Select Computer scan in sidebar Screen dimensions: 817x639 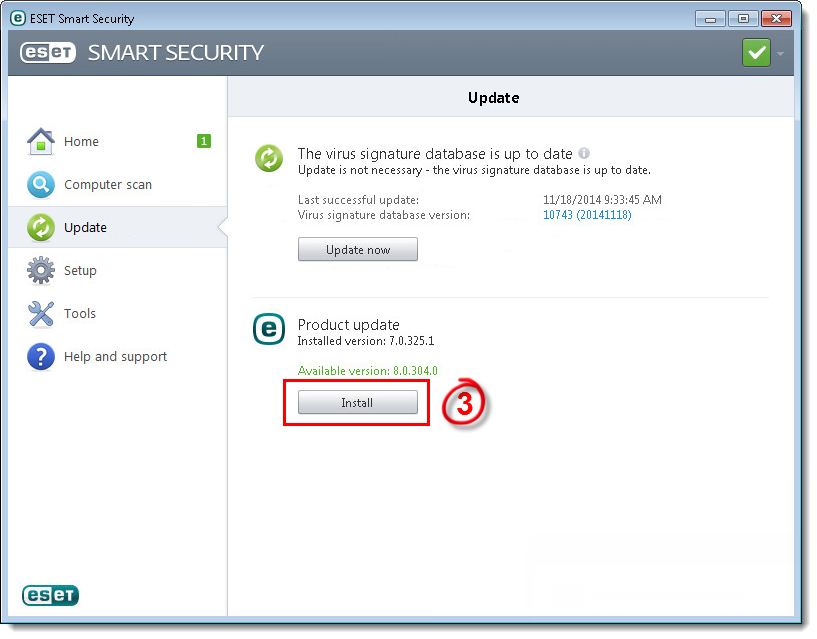click(x=108, y=185)
